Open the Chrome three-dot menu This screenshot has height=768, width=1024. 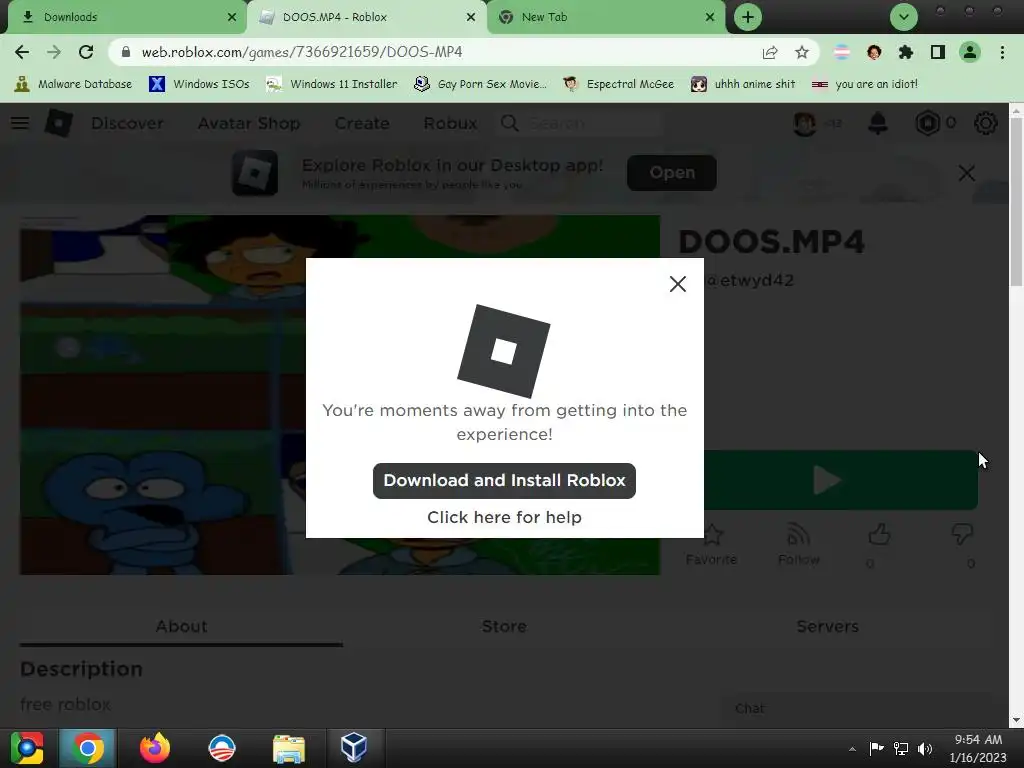(1002, 52)
